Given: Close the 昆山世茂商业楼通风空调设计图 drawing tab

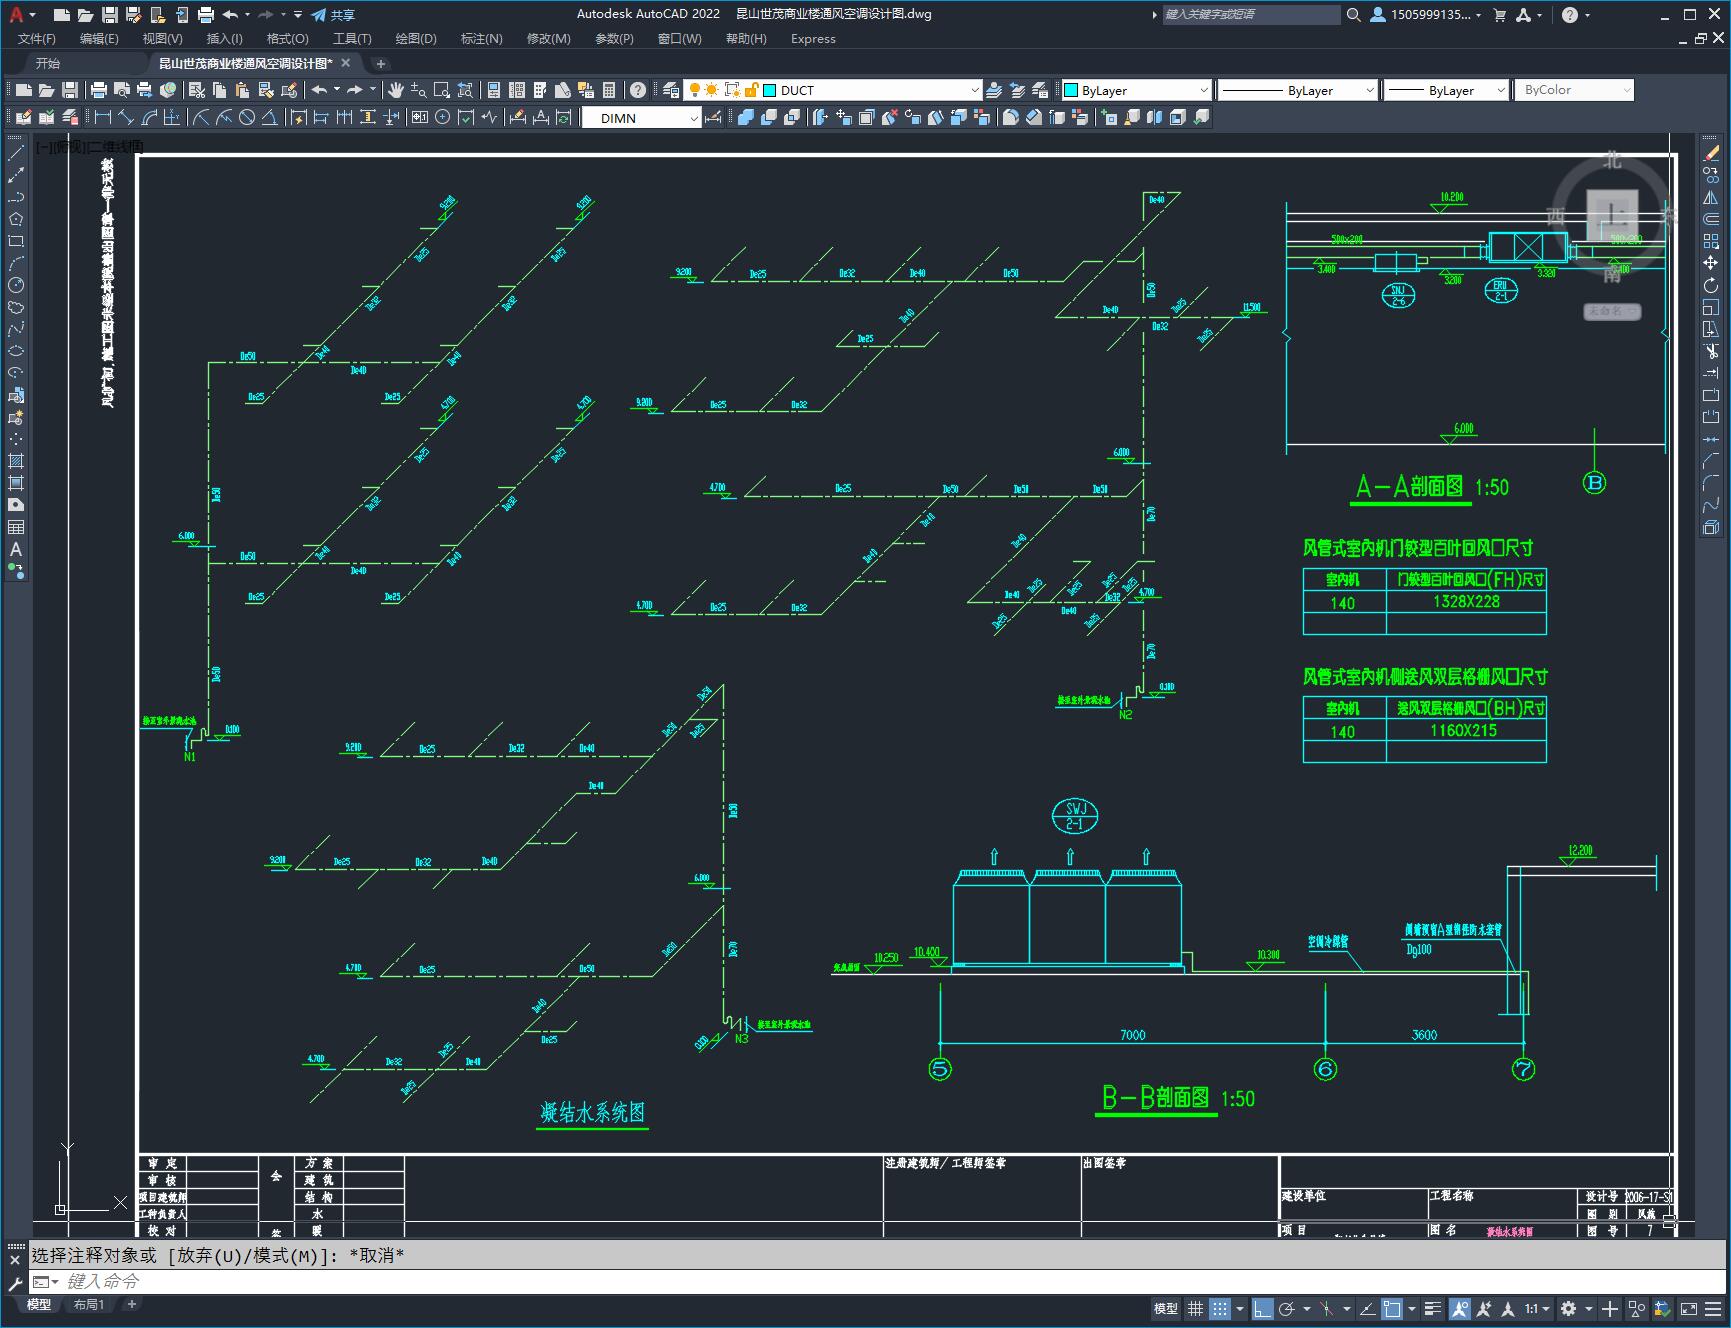Looking at the screenshot, I should pyautogui.click(x=346, y=63).
